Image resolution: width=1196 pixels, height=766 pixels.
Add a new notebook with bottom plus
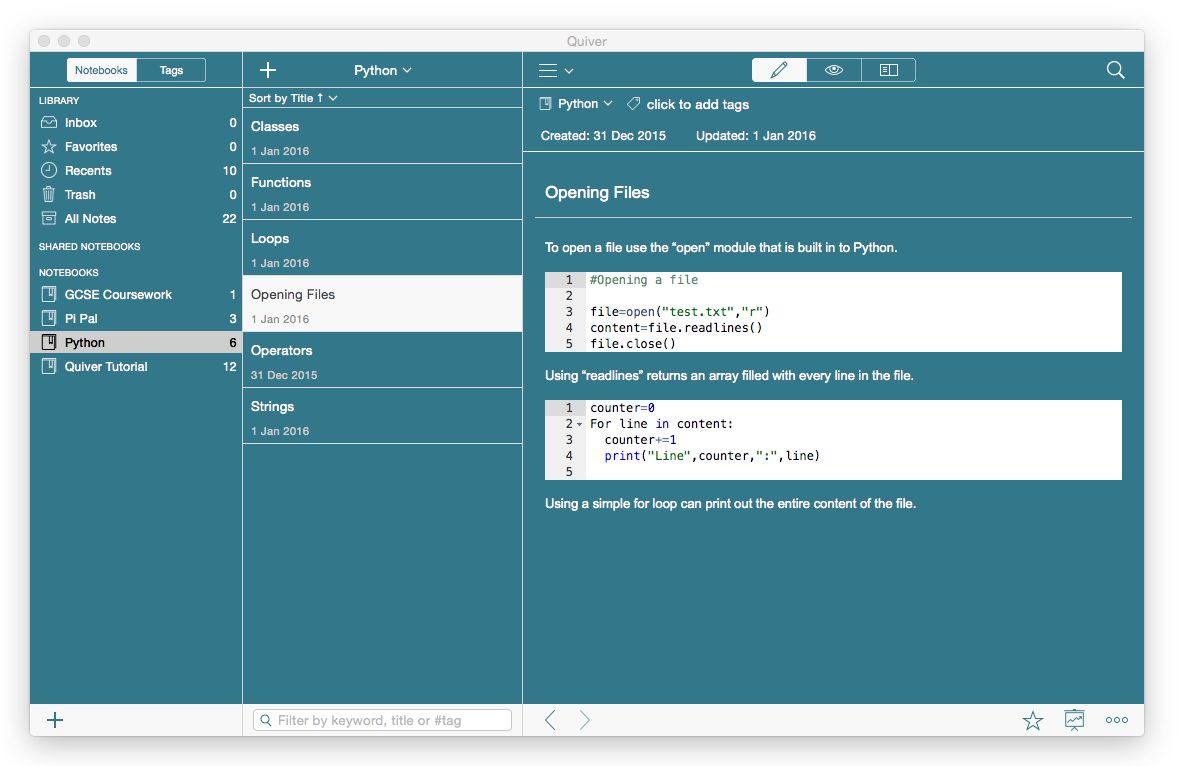coord(55,720)
